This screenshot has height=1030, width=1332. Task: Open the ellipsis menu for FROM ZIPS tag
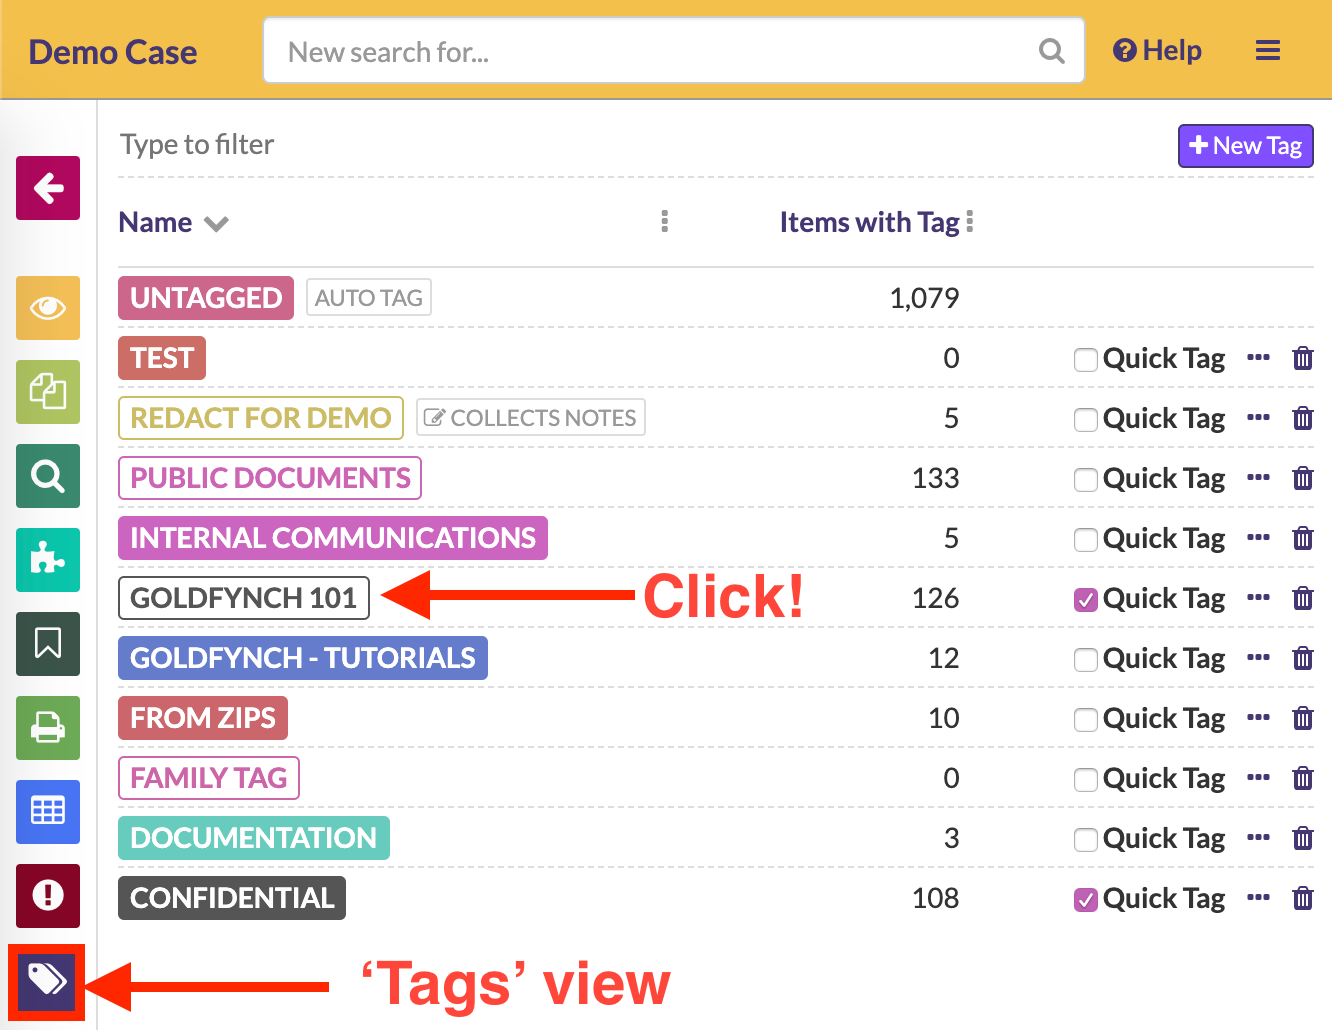(x=1258, y=718)
